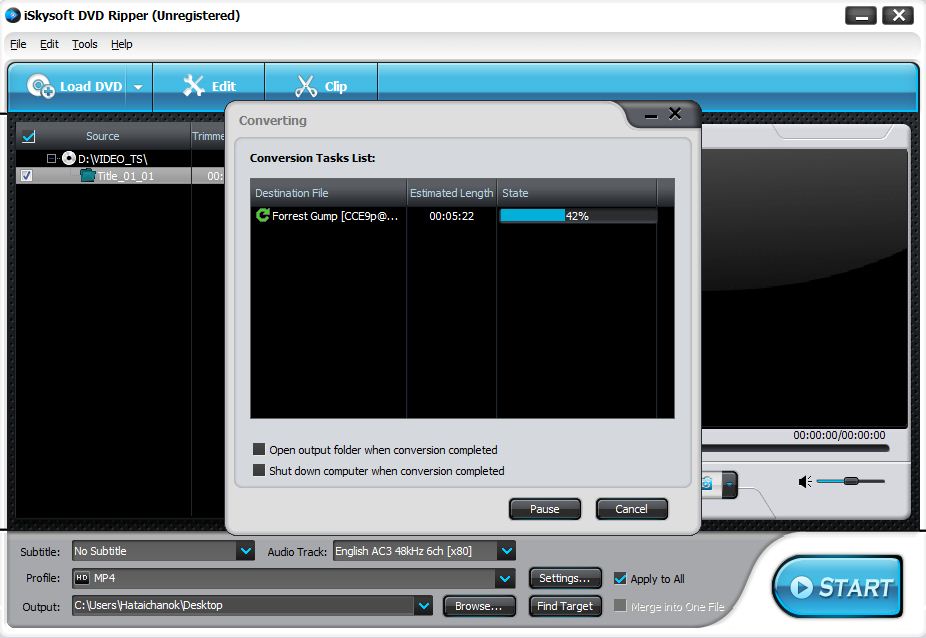The width and height of the screenshot is (926, 638).
Task: Collapse the D:\VIDEO_TS\ tree node
Action: 51,158
